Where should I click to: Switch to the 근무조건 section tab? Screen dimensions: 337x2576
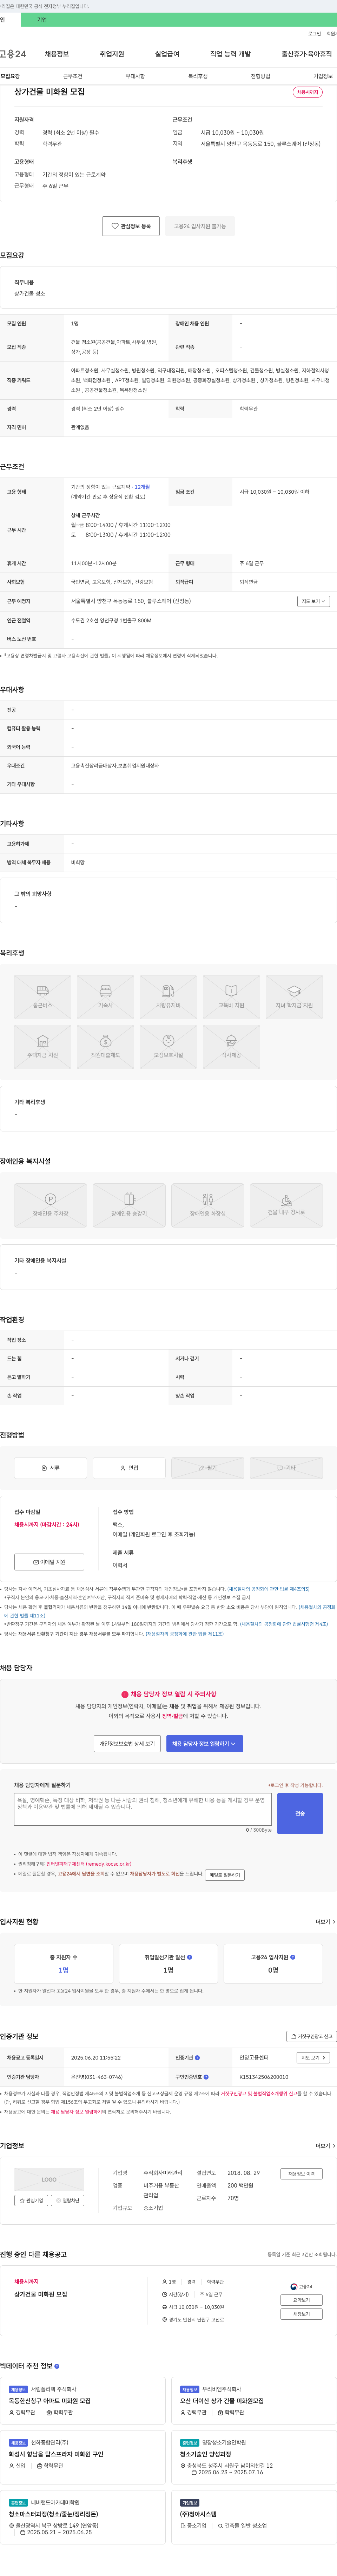click(x=73, y=76)
